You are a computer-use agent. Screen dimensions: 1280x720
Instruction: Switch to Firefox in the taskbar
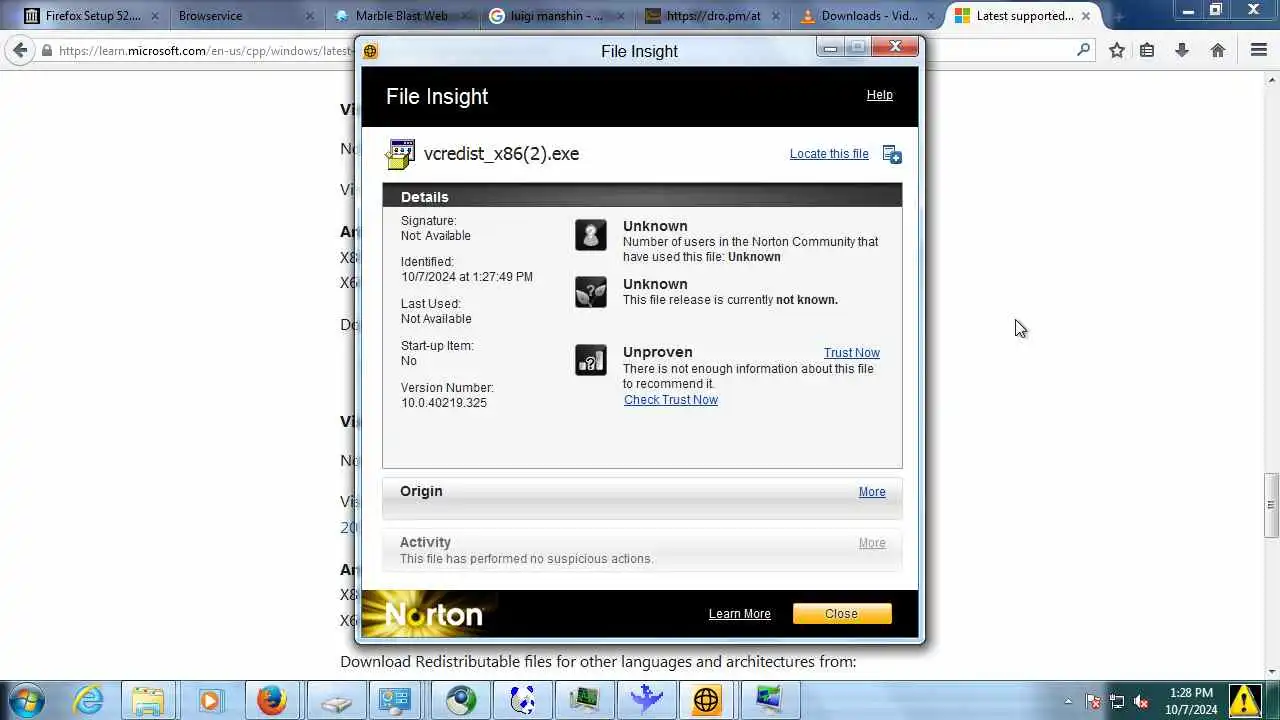[271, 700]
